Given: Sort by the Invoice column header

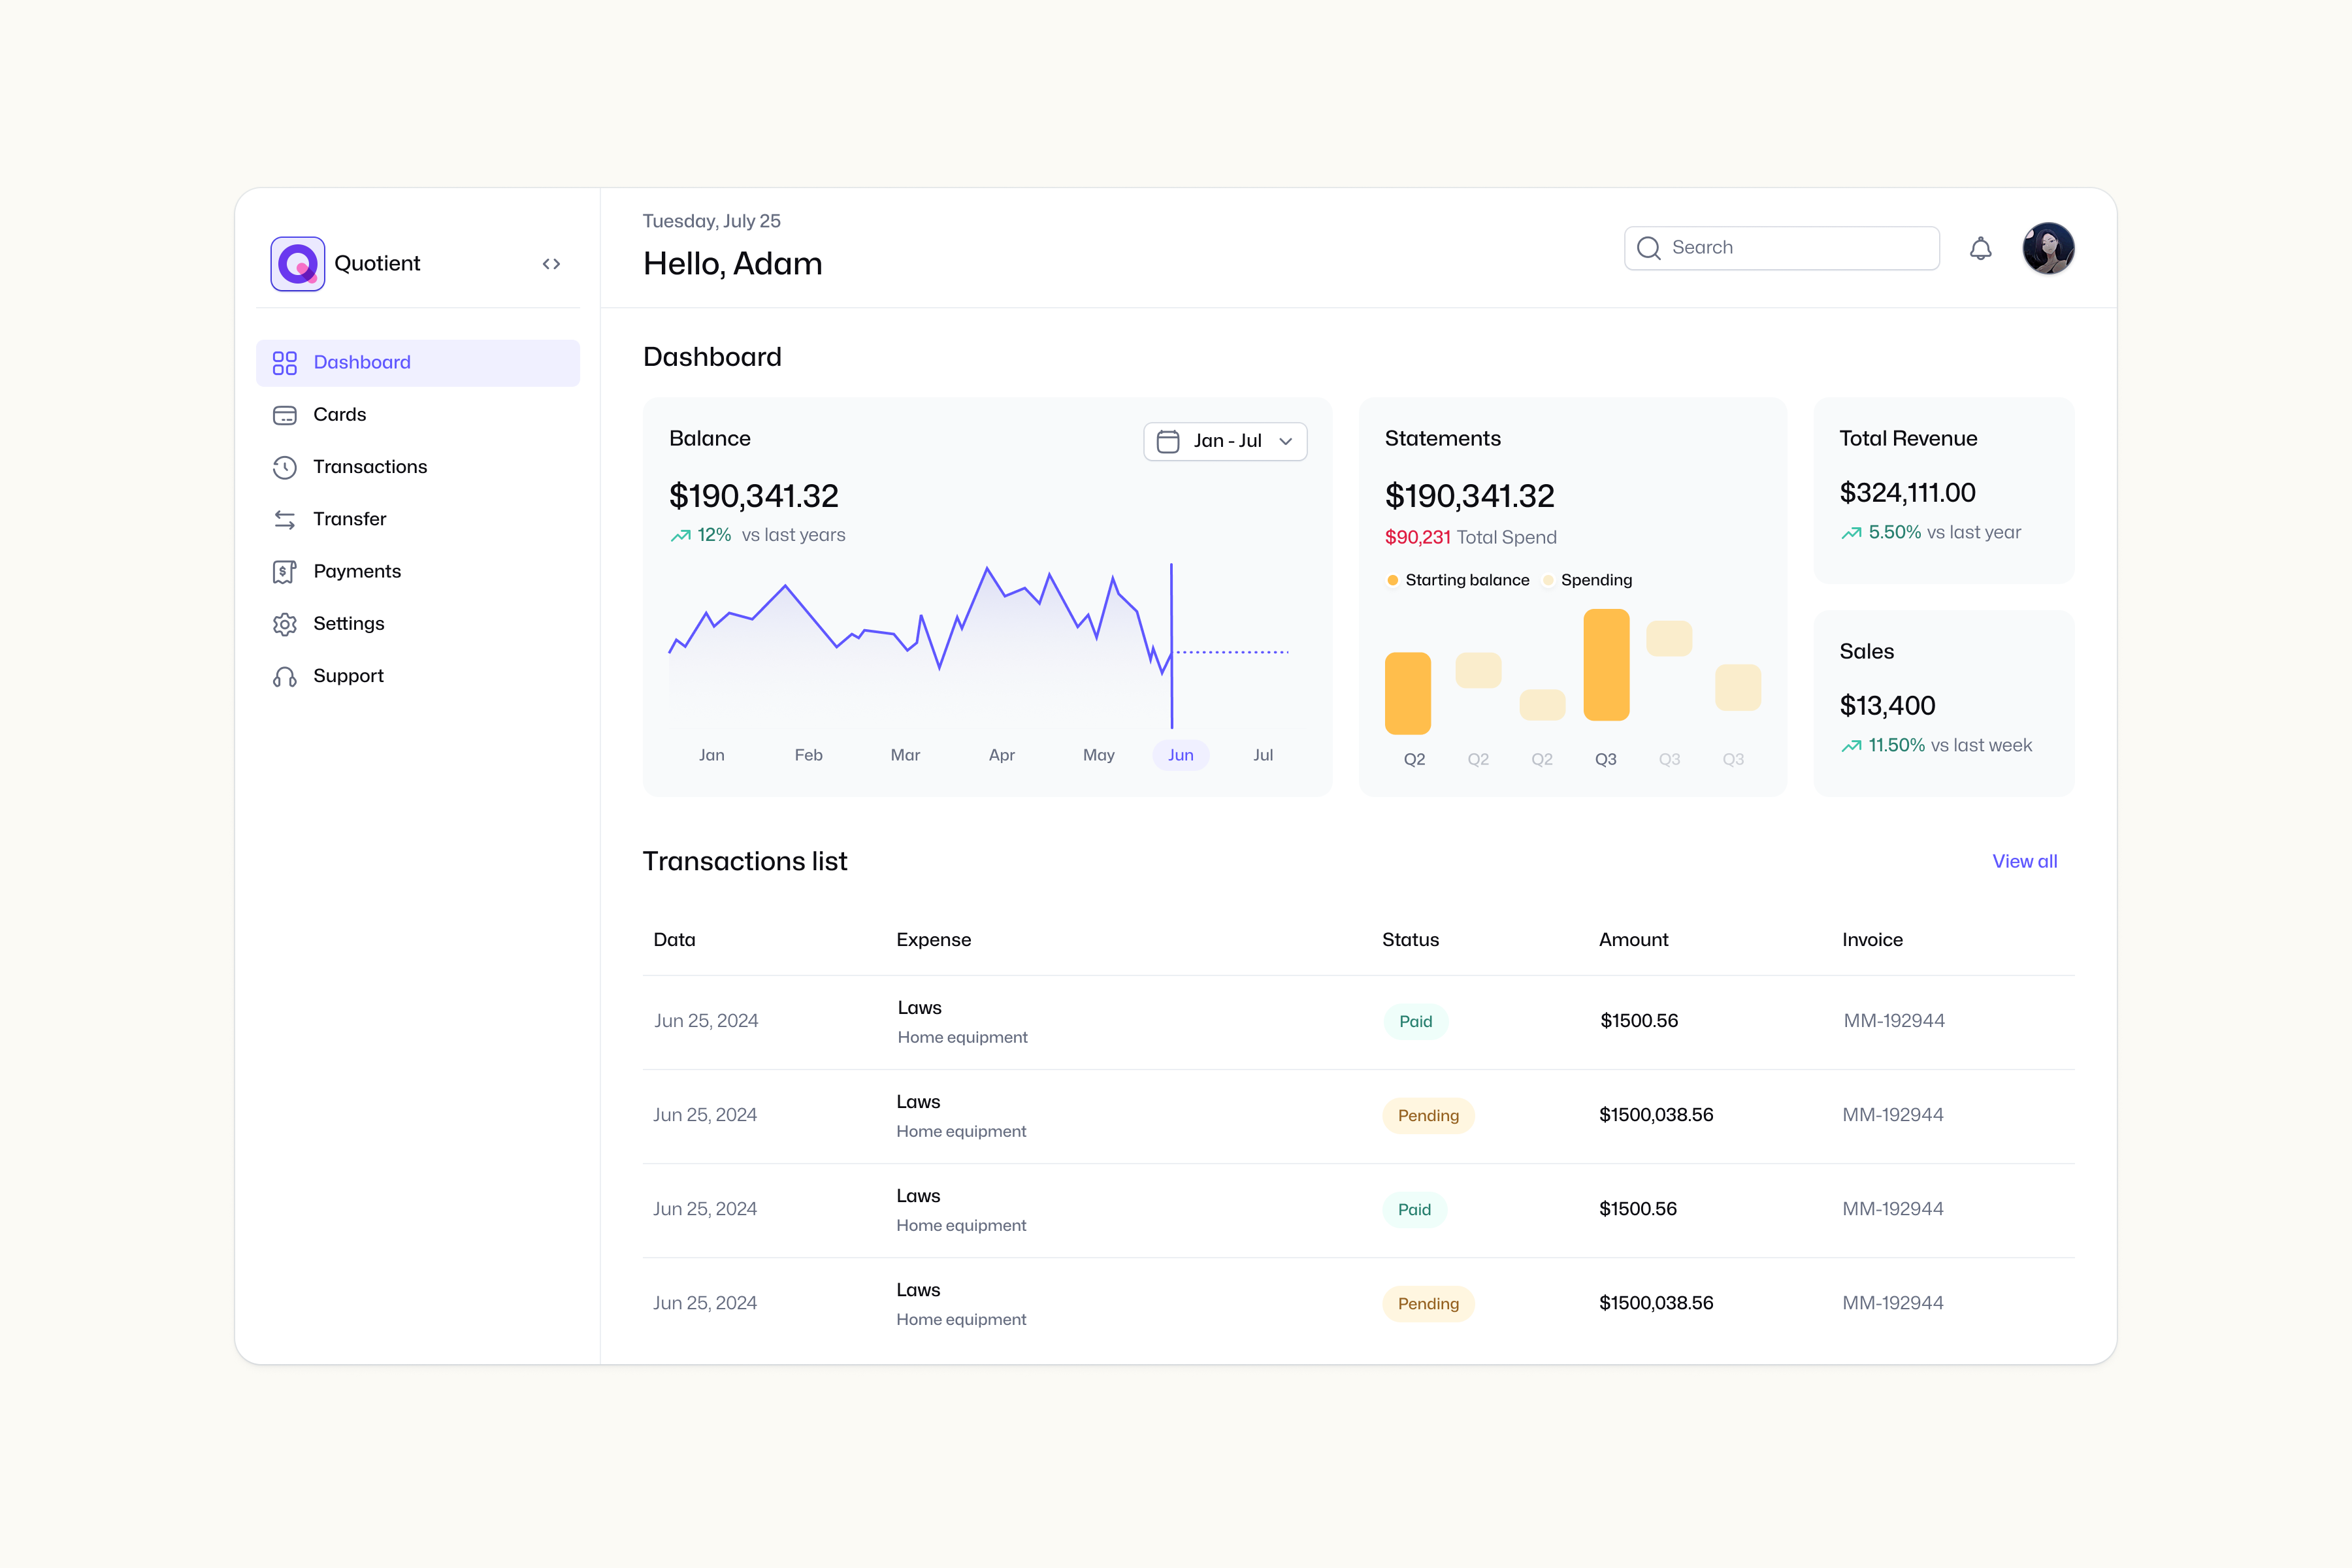Looking at the screenshot, I should [1872, 940].
